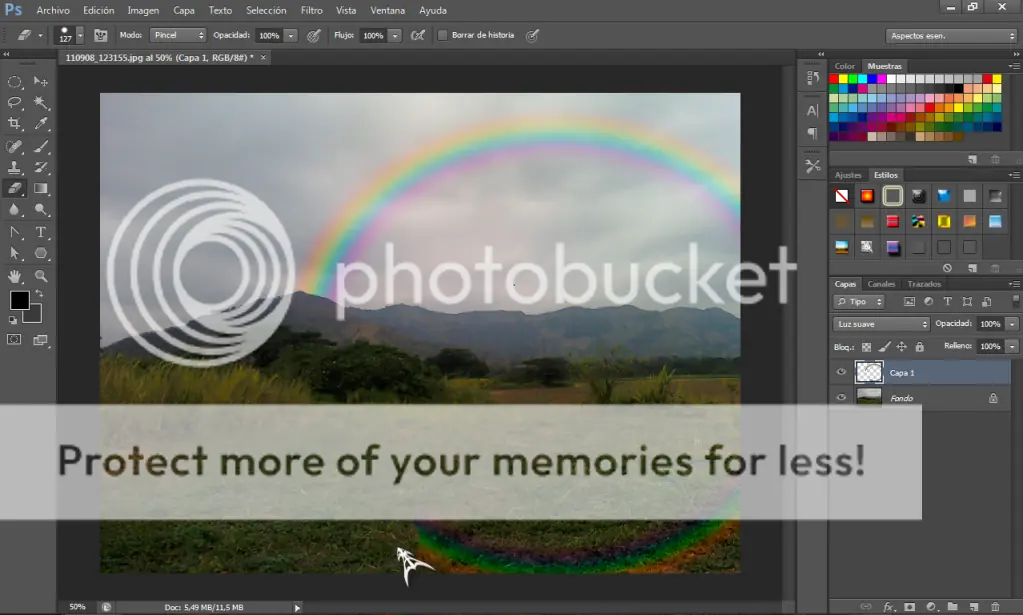Select the Elliptical Marquee tool
The width and height of the screenshot is (1023, 615).
point(14,82)
